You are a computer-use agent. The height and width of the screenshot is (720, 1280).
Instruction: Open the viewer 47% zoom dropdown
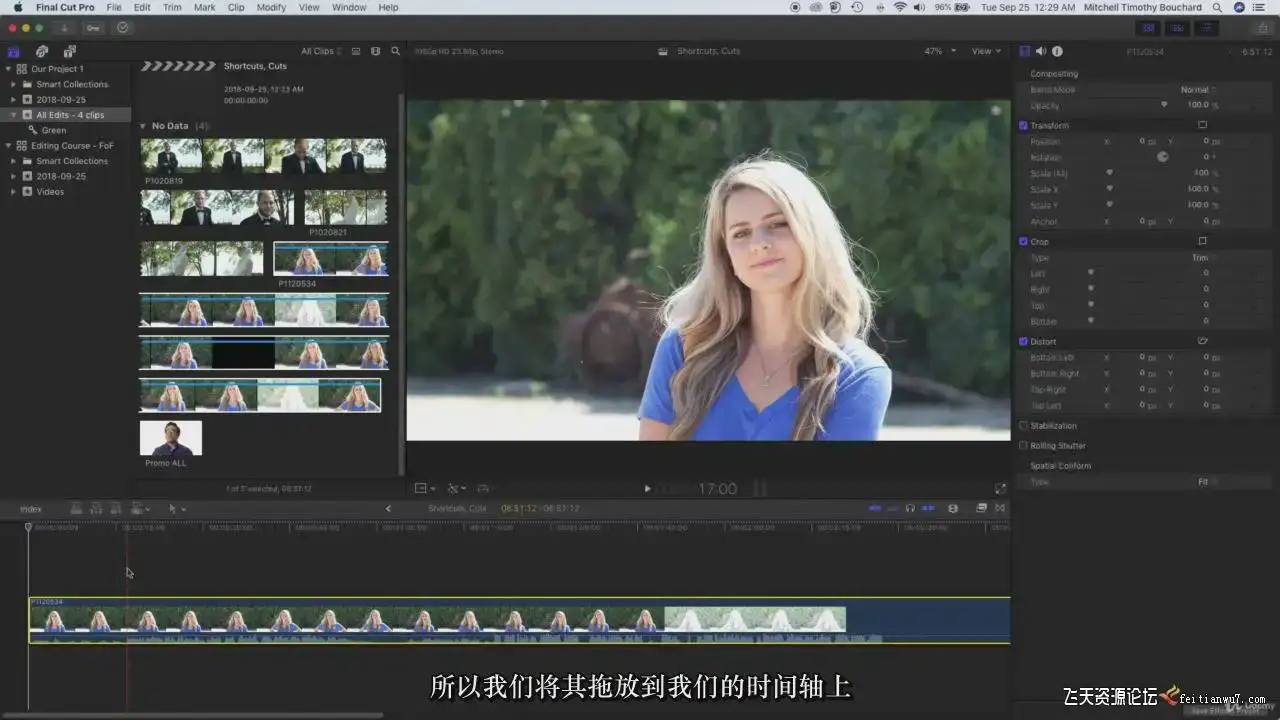(x=939, y=51)
